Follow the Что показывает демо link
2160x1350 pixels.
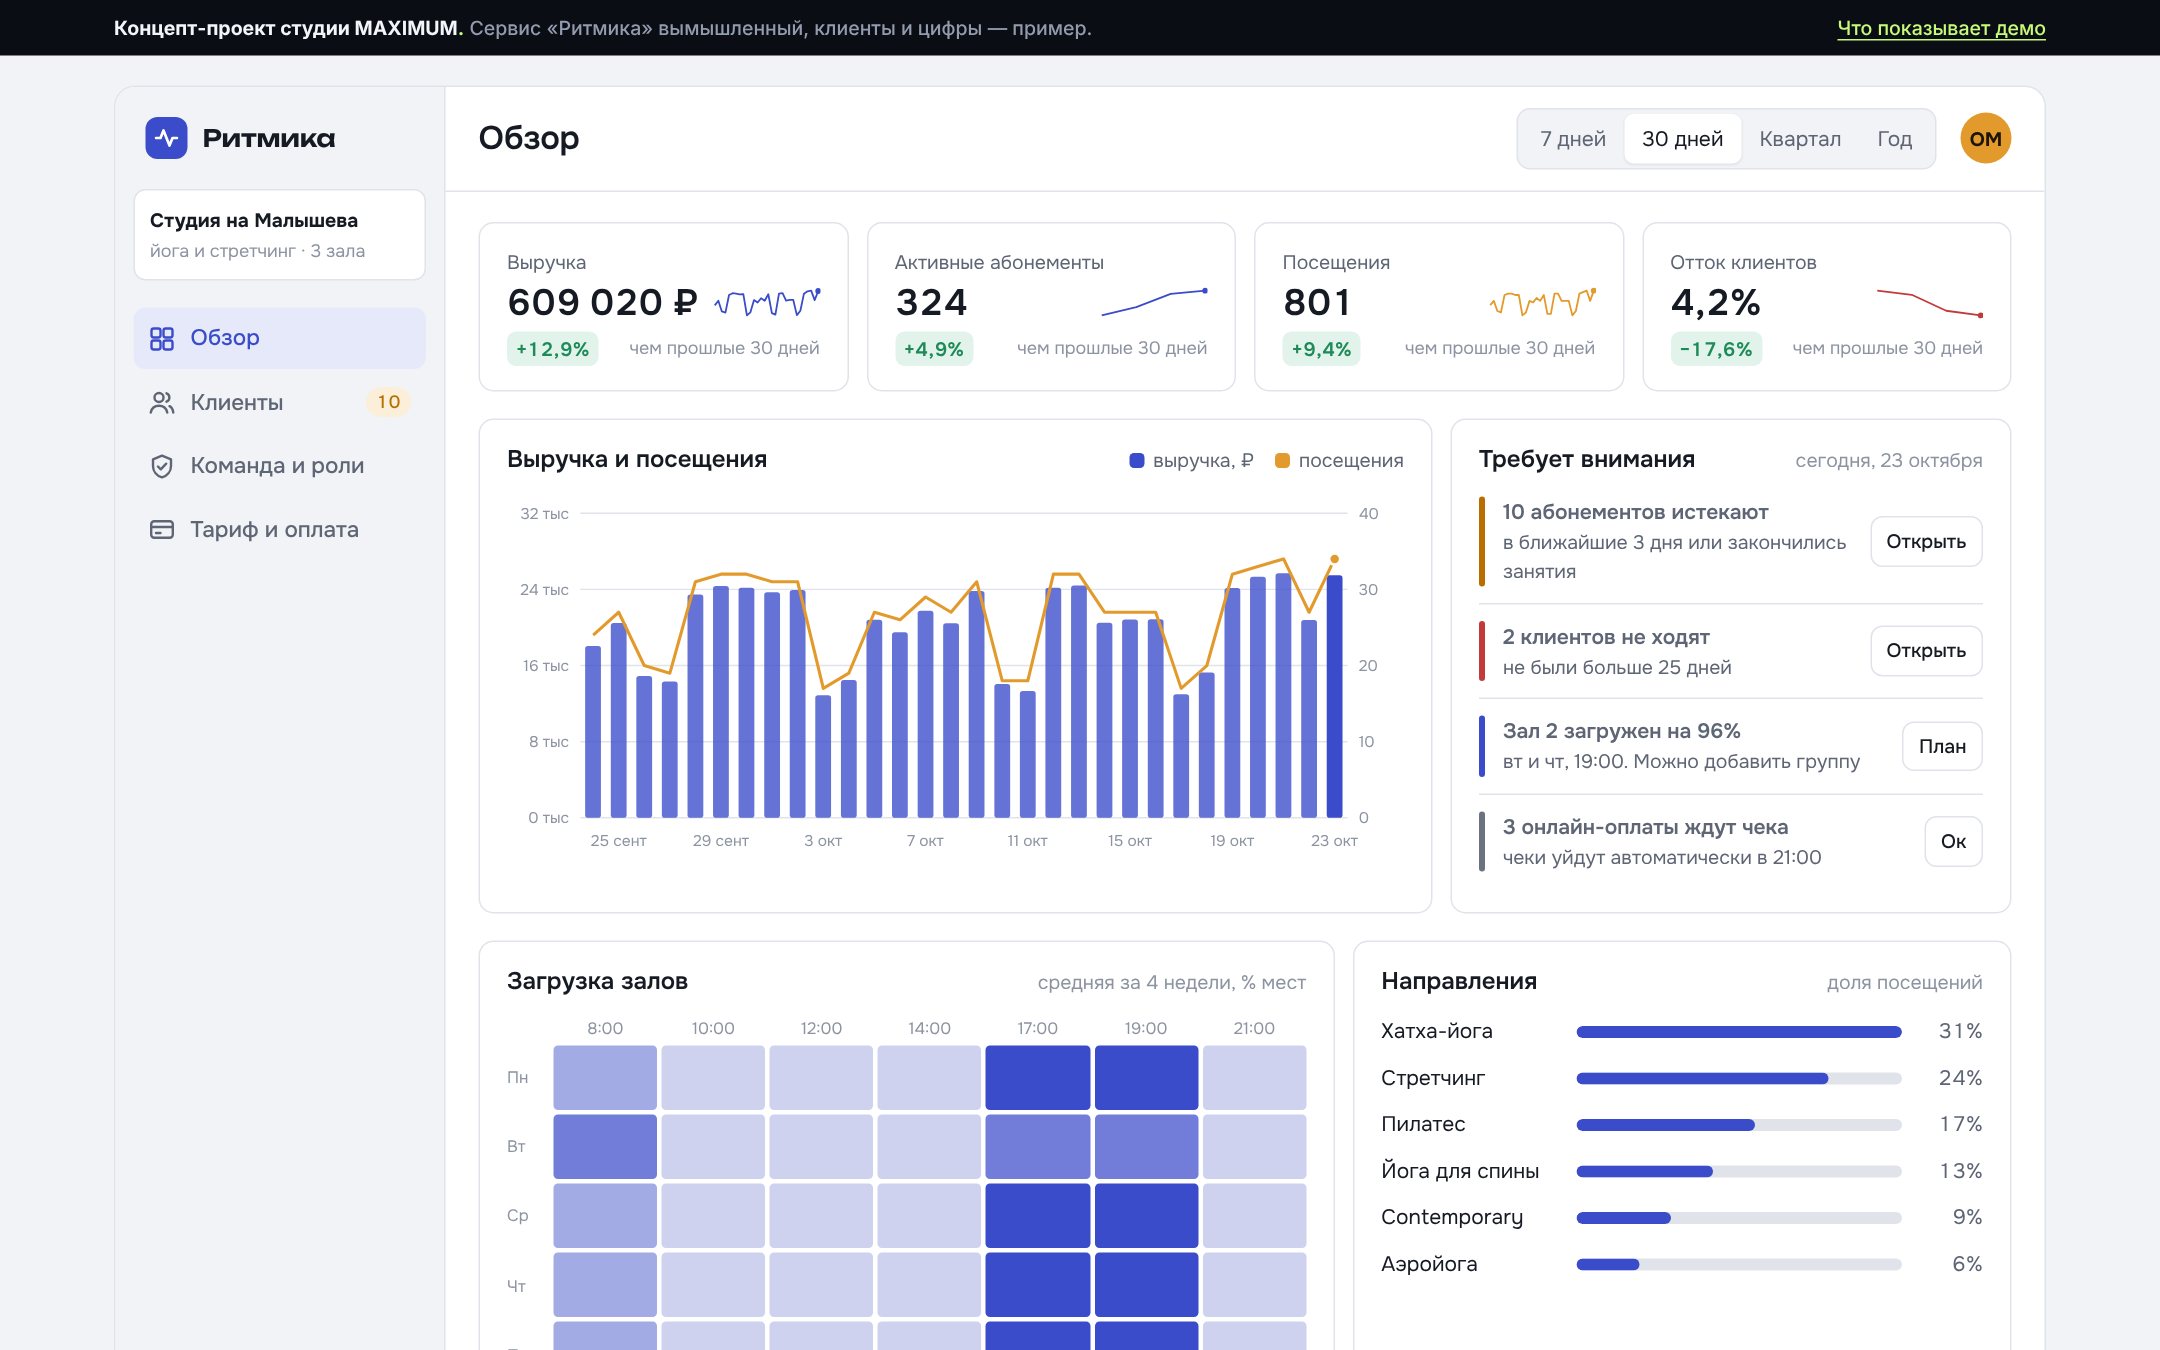[x=1941, y=28]
